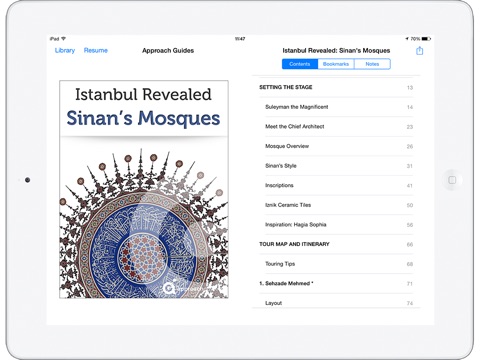Viewport: 480px width, 360px height.
Task: Switch to the Notes tab
Action: click(x=372, y=64)
